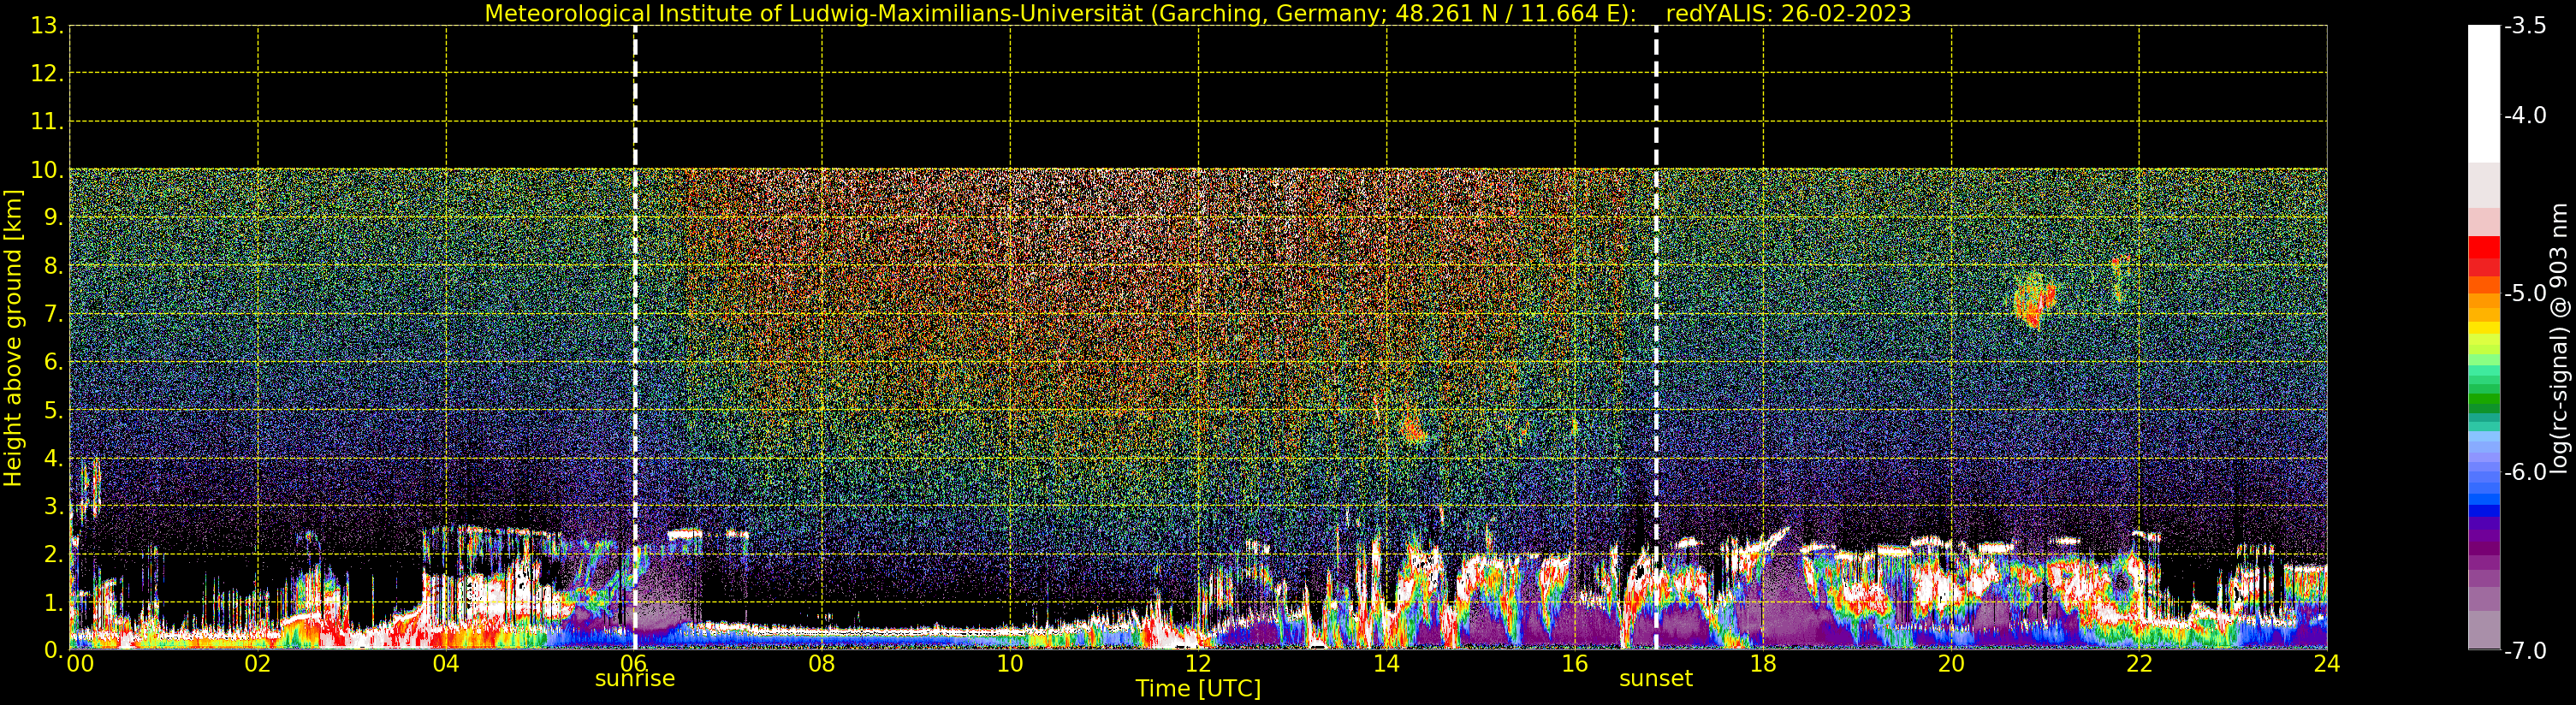This screenshot has height=705, width=2576.
Task: Click the height axis tick '4.'
Action: point(53,458)
